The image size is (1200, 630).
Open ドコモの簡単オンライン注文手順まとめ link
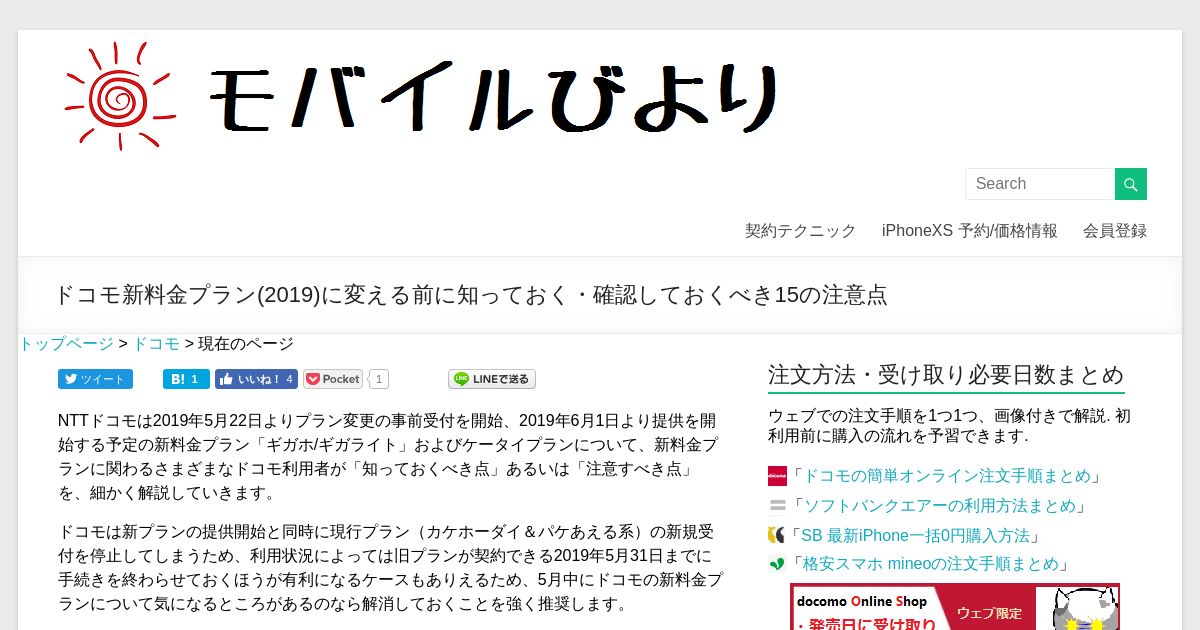pyautogui.click(x=945, y=476)
